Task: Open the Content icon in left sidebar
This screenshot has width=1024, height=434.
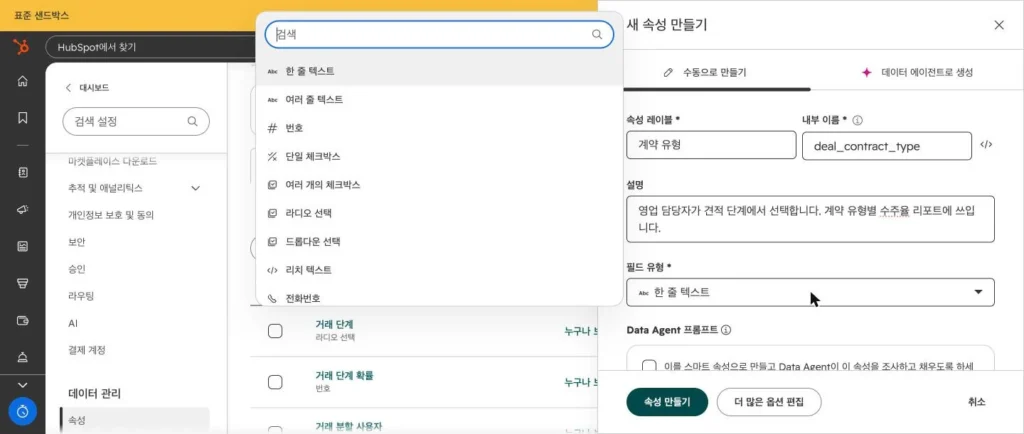Action: [22, 246]
